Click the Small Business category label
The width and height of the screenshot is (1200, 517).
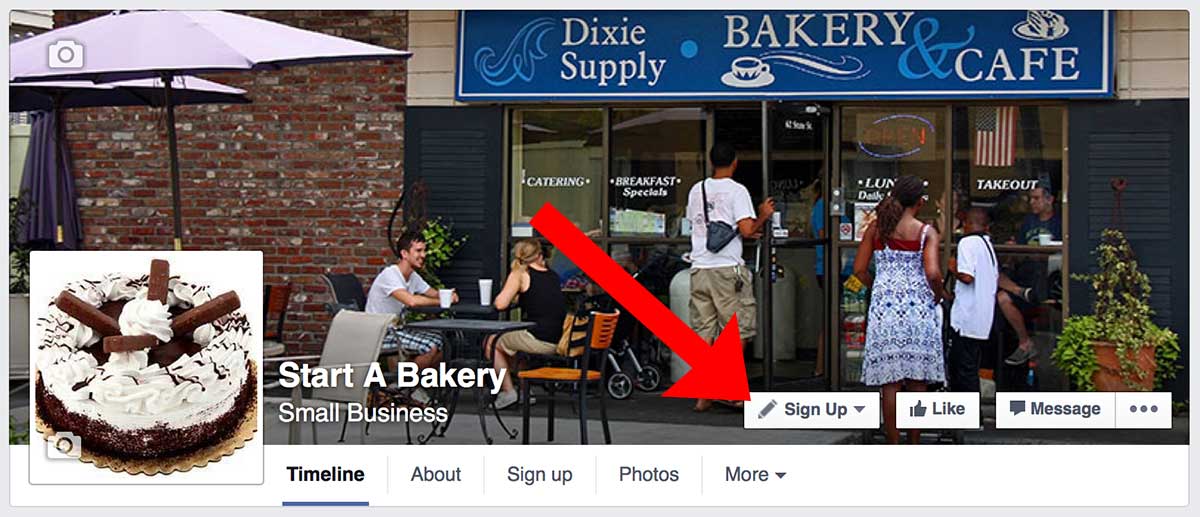(x=363, y=412)
